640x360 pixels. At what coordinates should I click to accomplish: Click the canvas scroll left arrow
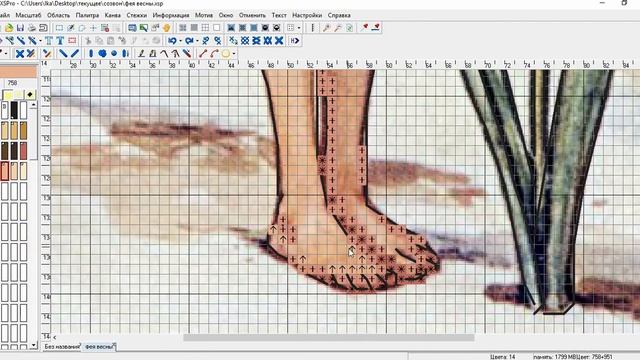pos(54,338)
